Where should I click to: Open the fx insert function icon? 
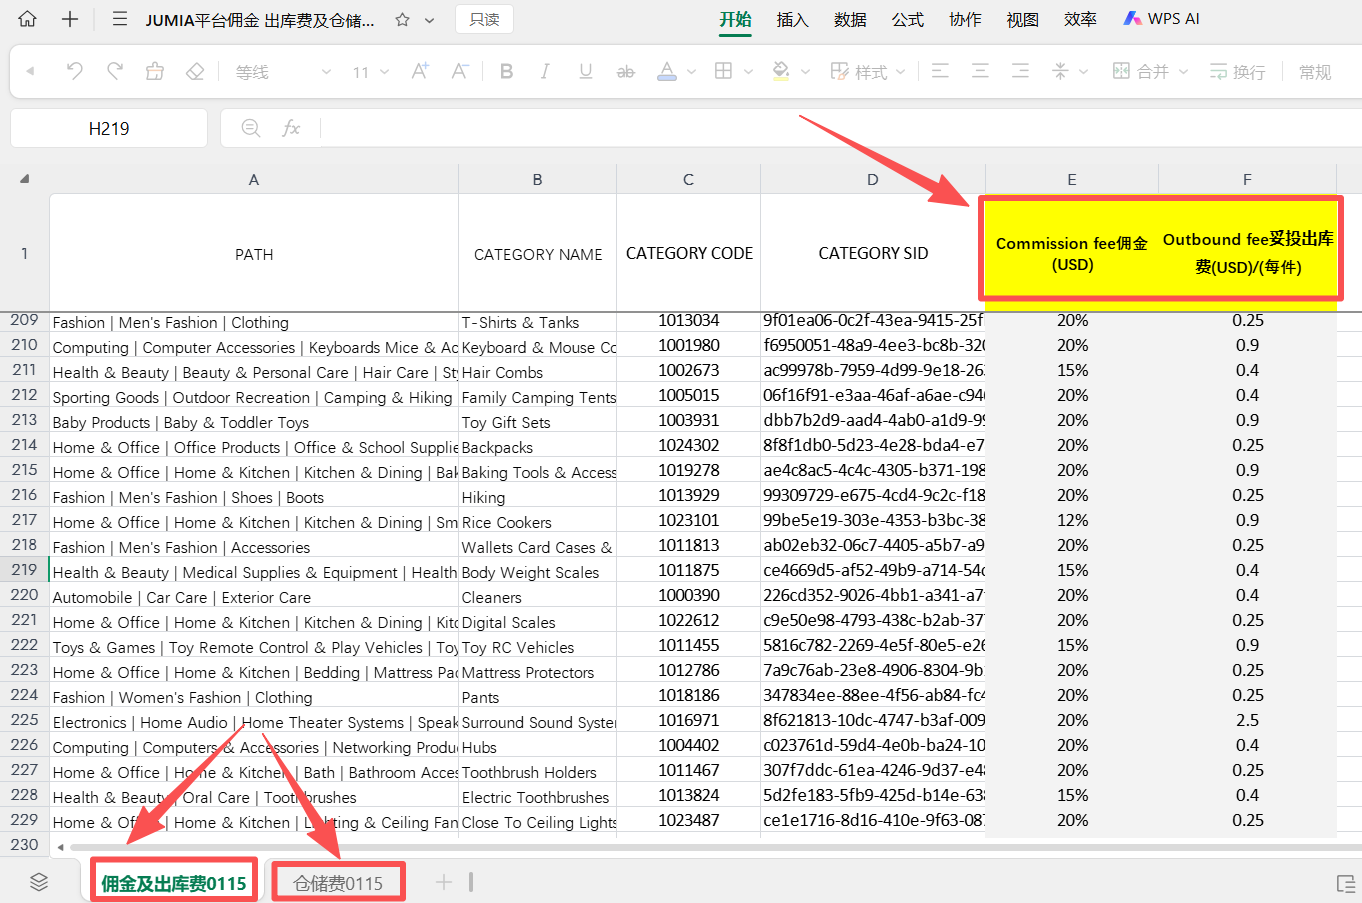click(x=291, y=128)
